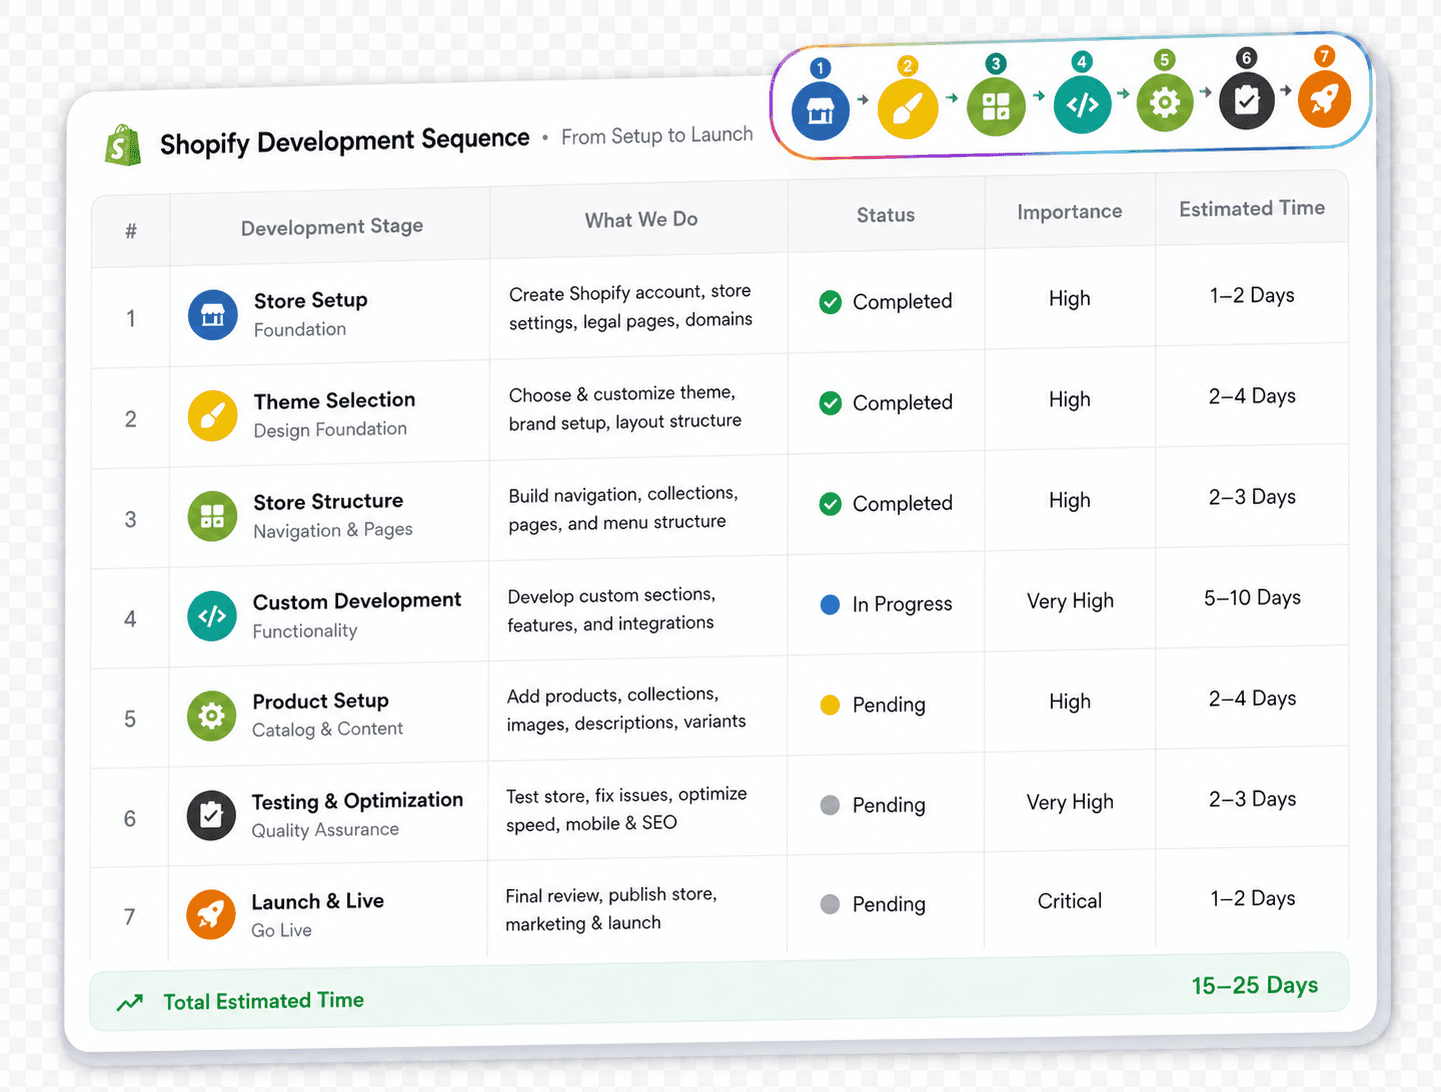
Task: Click High importance in Product Setup row
Action: (x=1070, y=702)
